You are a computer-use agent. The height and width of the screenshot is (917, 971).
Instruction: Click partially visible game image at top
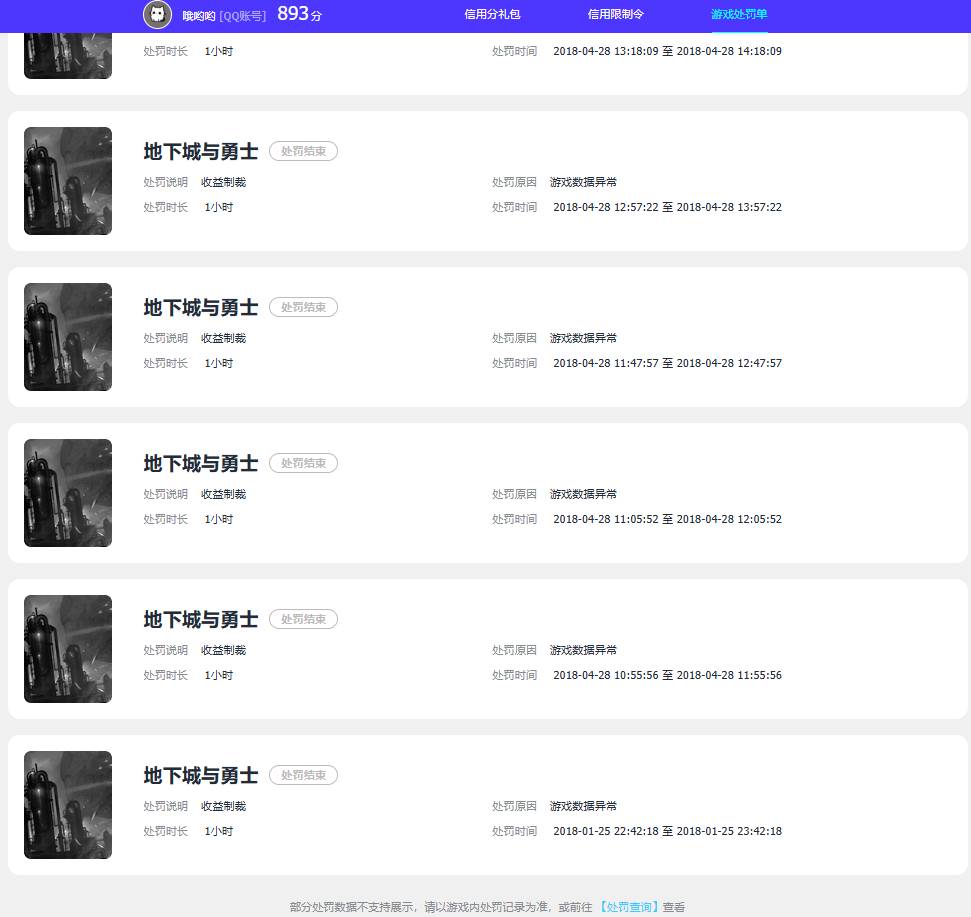point(68,55)
